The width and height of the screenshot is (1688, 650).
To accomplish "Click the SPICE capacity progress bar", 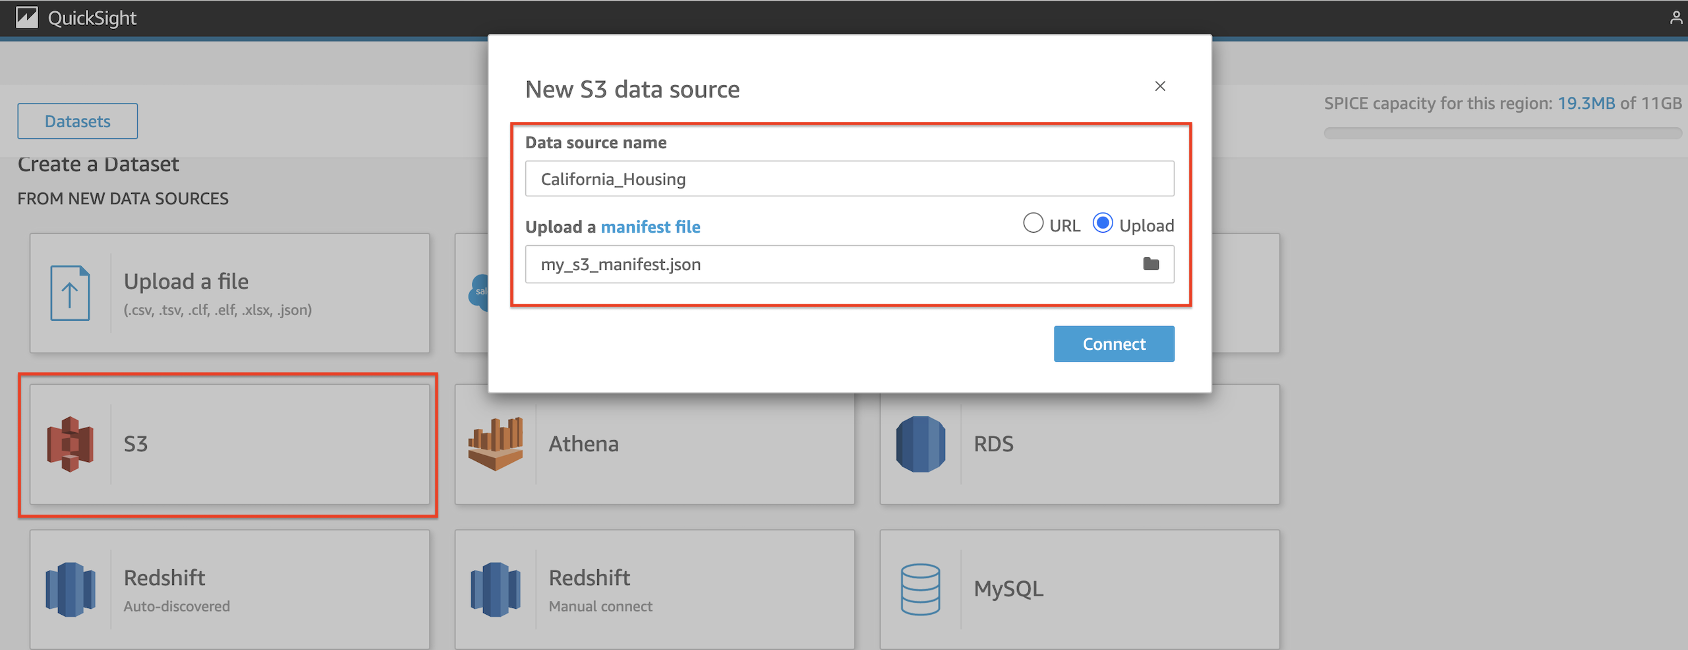I will point(1503,133).
